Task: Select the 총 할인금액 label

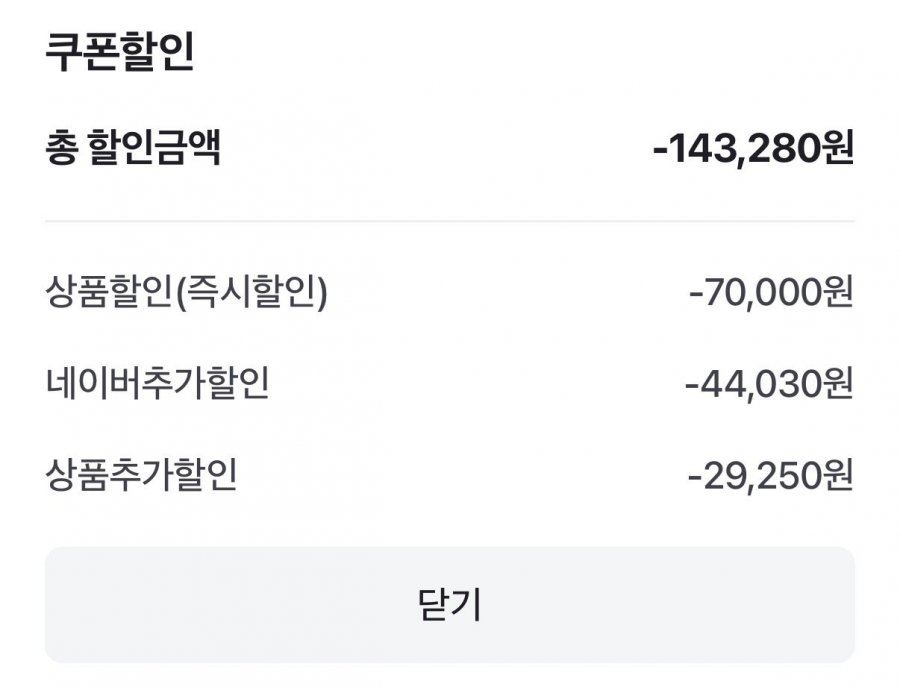Action: tap(133, 150)
